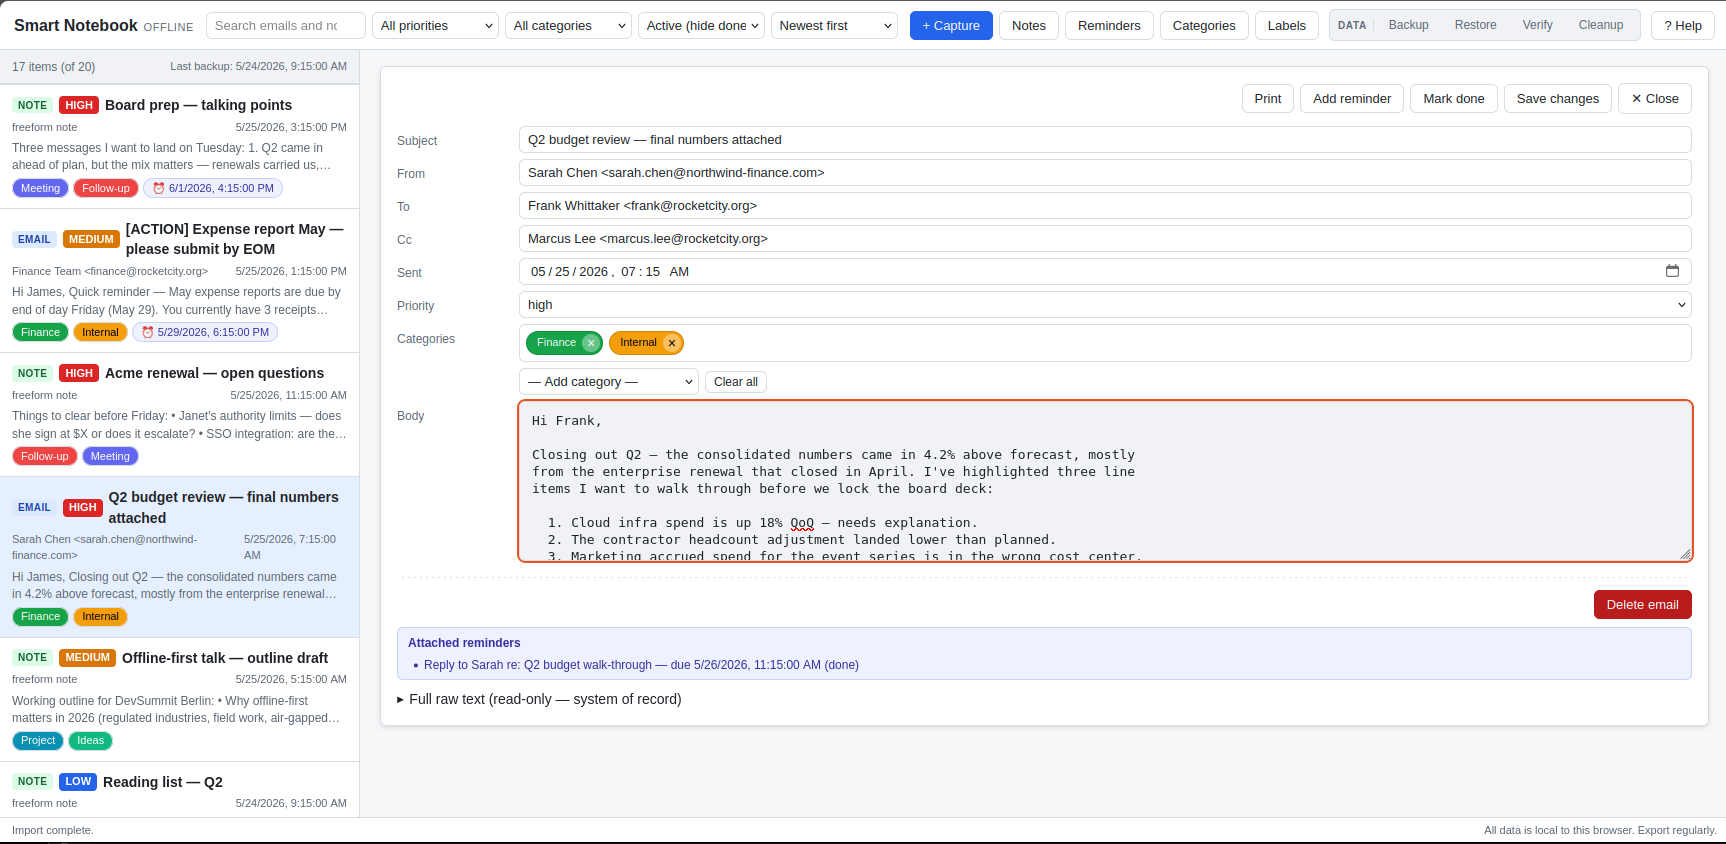Click the Import complete status message

tap(52, 830)
